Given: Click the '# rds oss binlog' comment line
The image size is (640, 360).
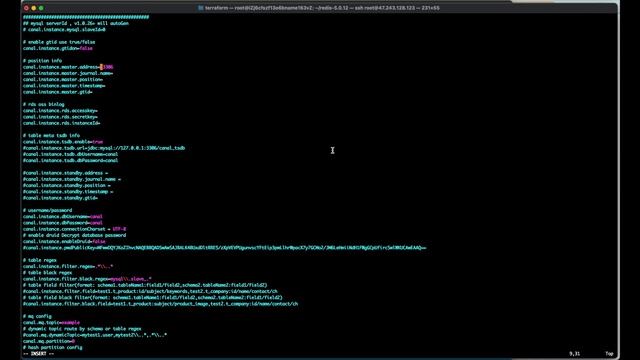Looking at the screenshot, I should coord(43,104).
